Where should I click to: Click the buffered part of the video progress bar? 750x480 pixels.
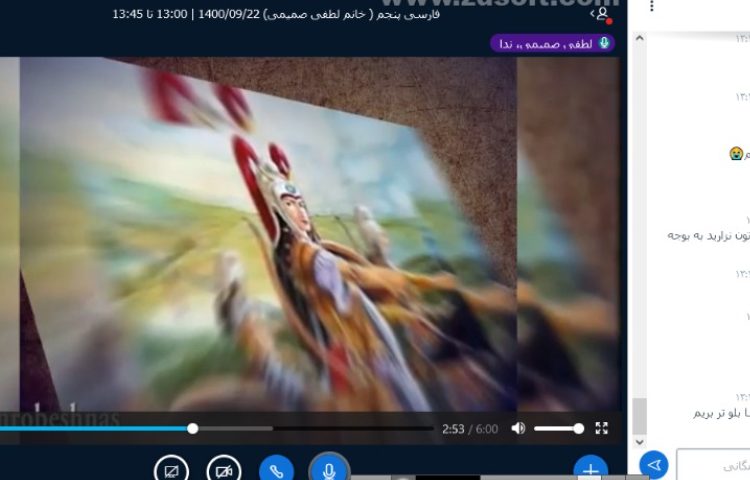point(235,428)
